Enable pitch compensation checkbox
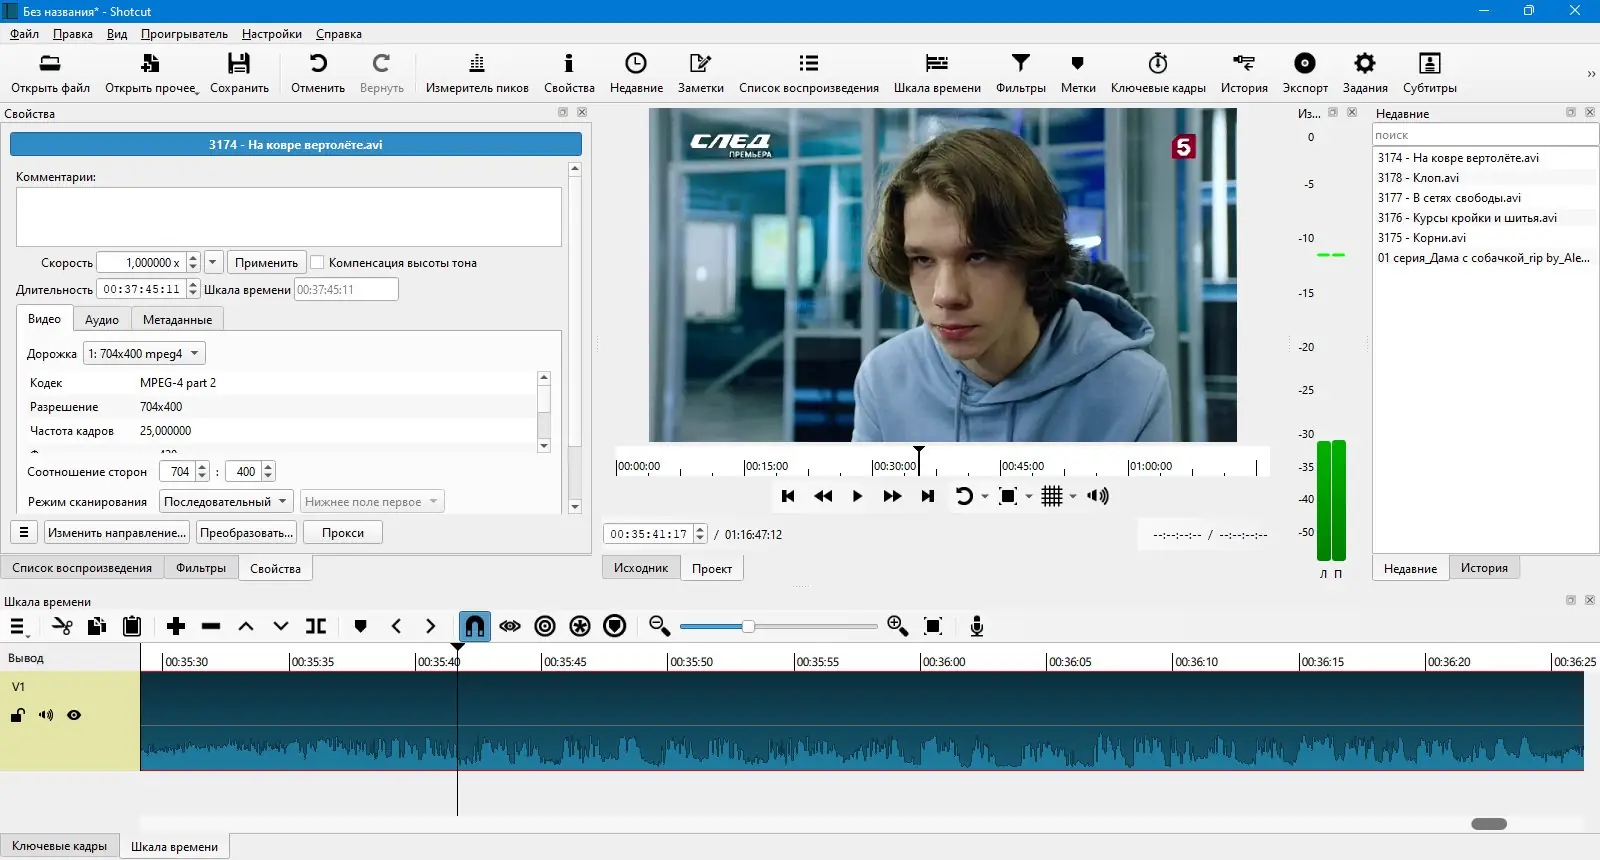1600x860 pixels. tap(317, 263)
